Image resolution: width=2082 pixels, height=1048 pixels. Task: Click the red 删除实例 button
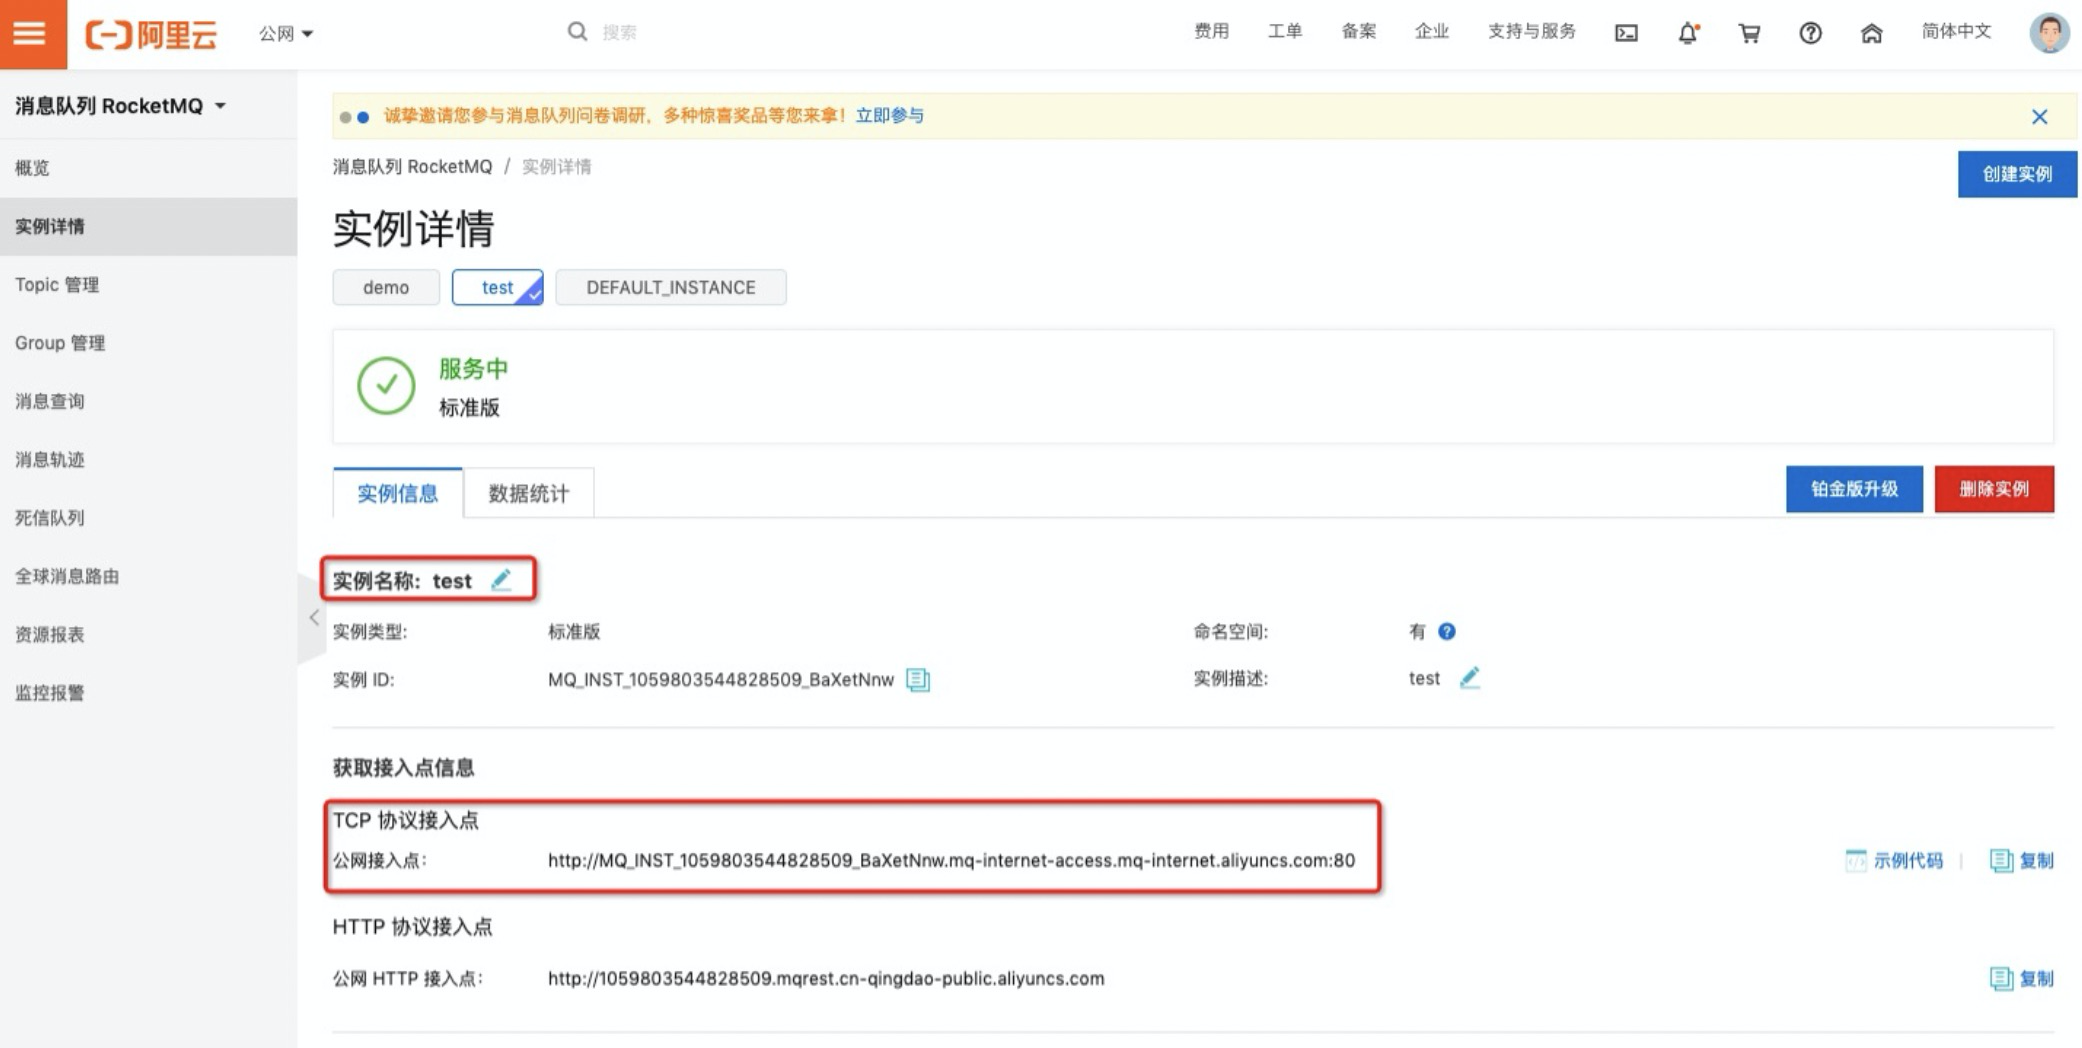pos(1994,489)
